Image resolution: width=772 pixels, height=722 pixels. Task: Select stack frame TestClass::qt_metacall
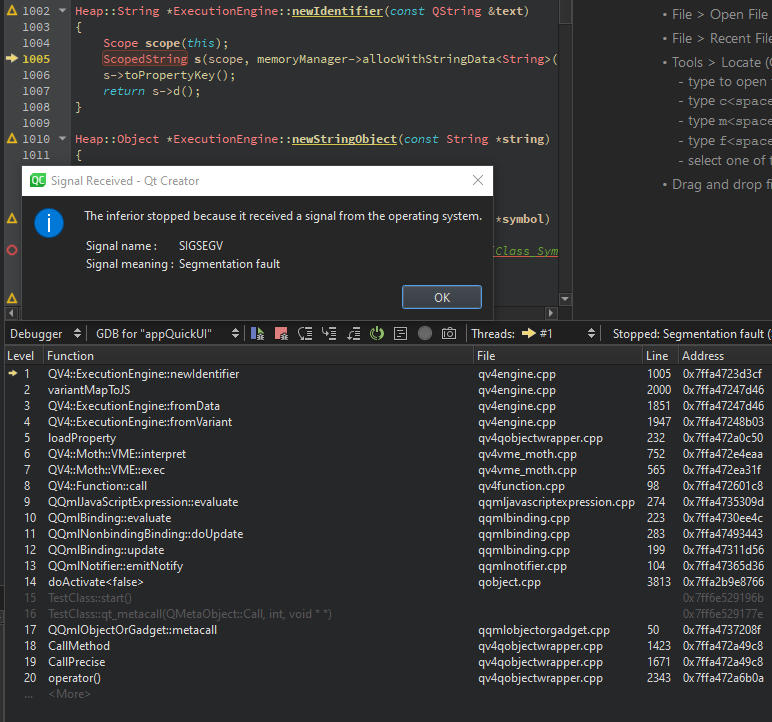[389, 614]
